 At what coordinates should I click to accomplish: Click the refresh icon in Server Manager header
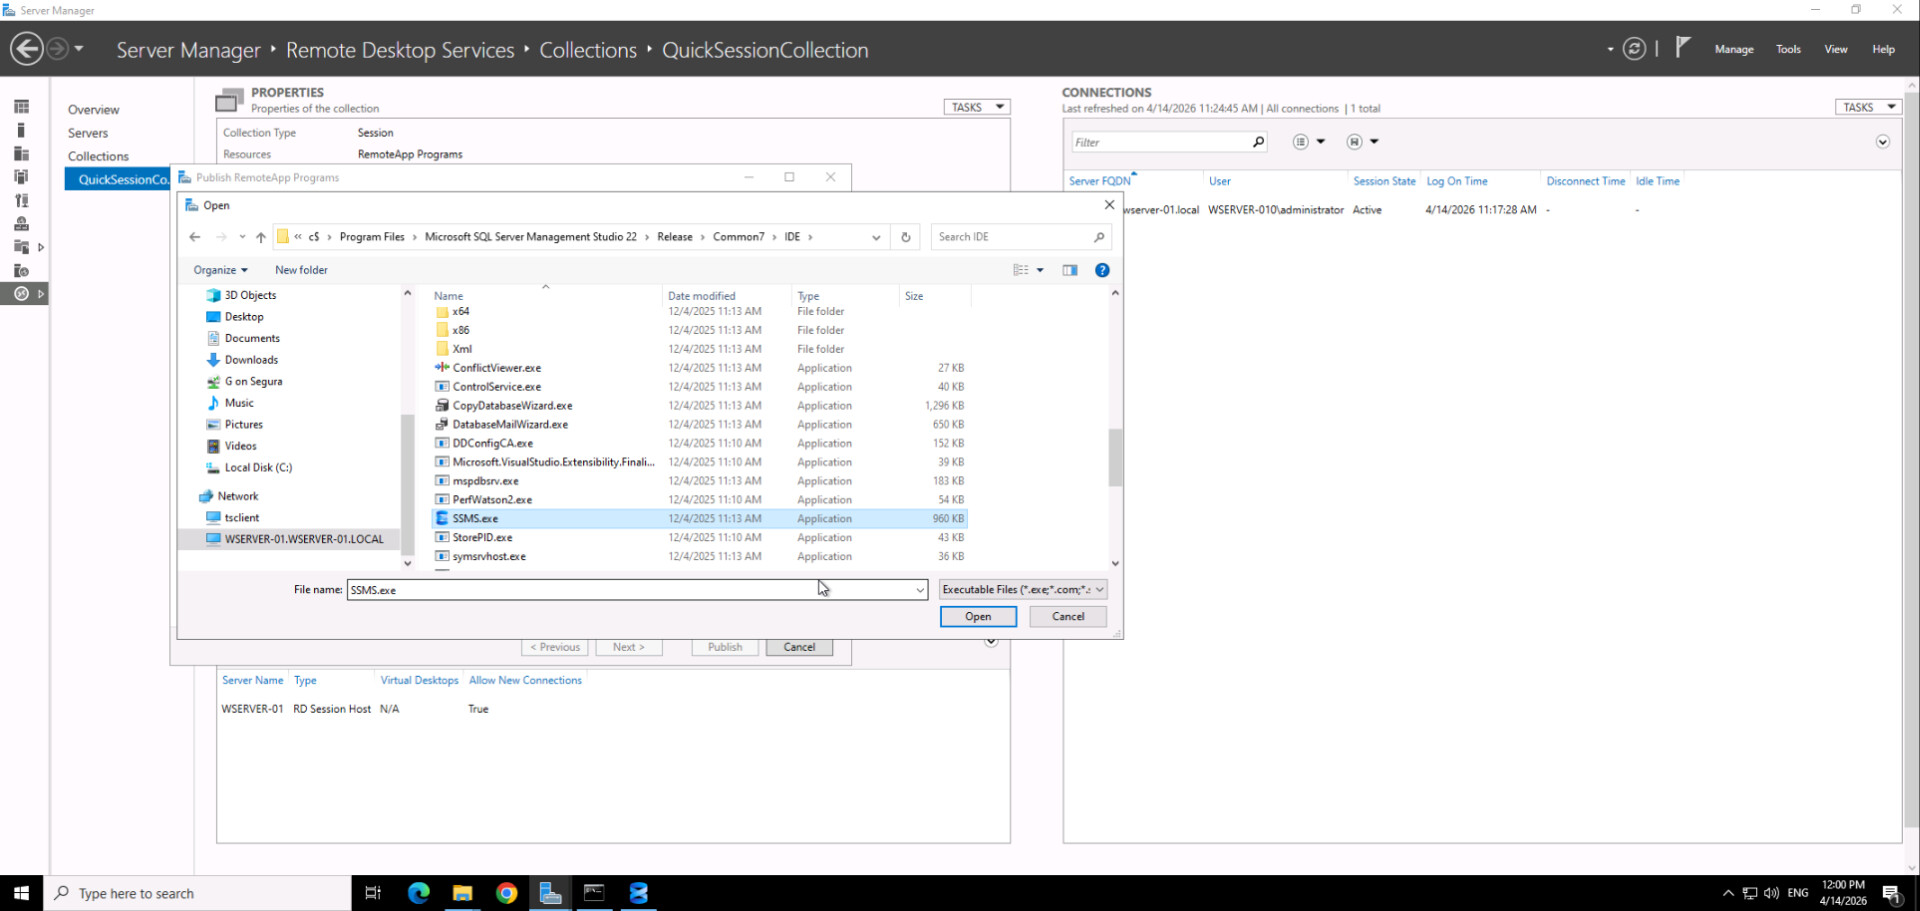[1633, 49]
